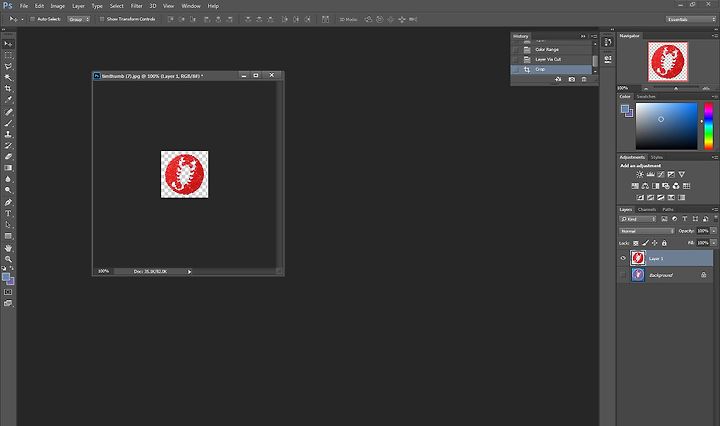Lock transparent pixels in Layers panel

(x=636, y=243)
